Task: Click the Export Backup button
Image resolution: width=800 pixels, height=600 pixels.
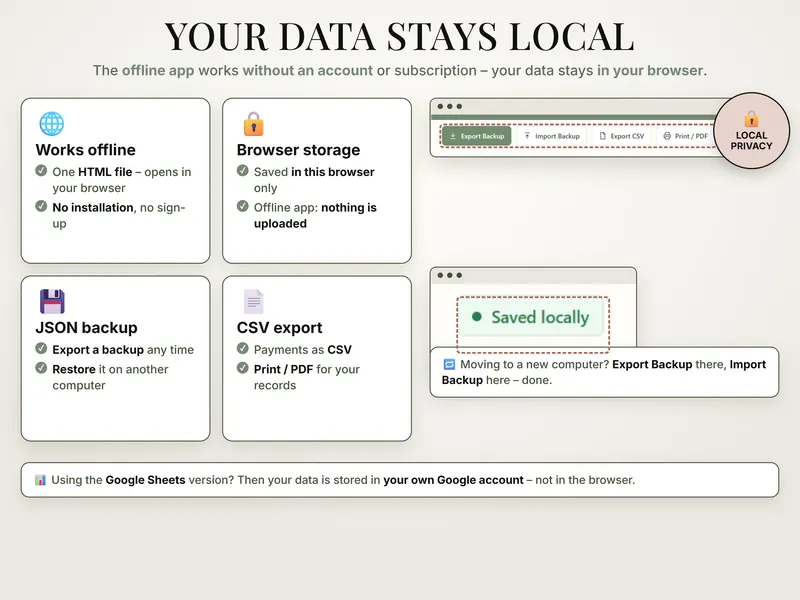Action: click(x=477, y=136)
